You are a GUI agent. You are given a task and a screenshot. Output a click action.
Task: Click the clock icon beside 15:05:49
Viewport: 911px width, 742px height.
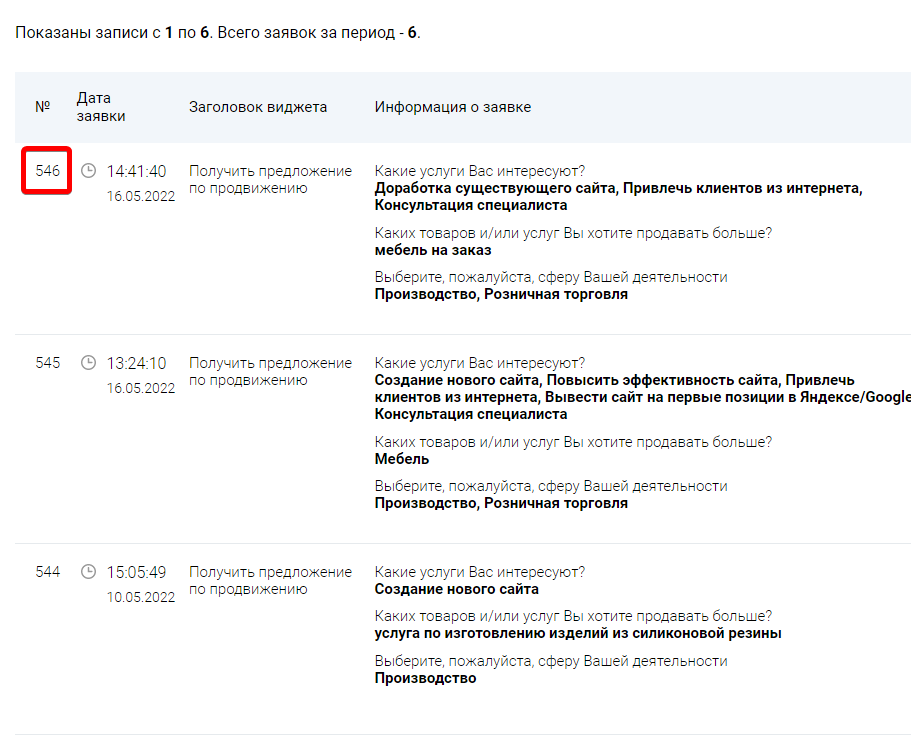[x=88, y=572]
